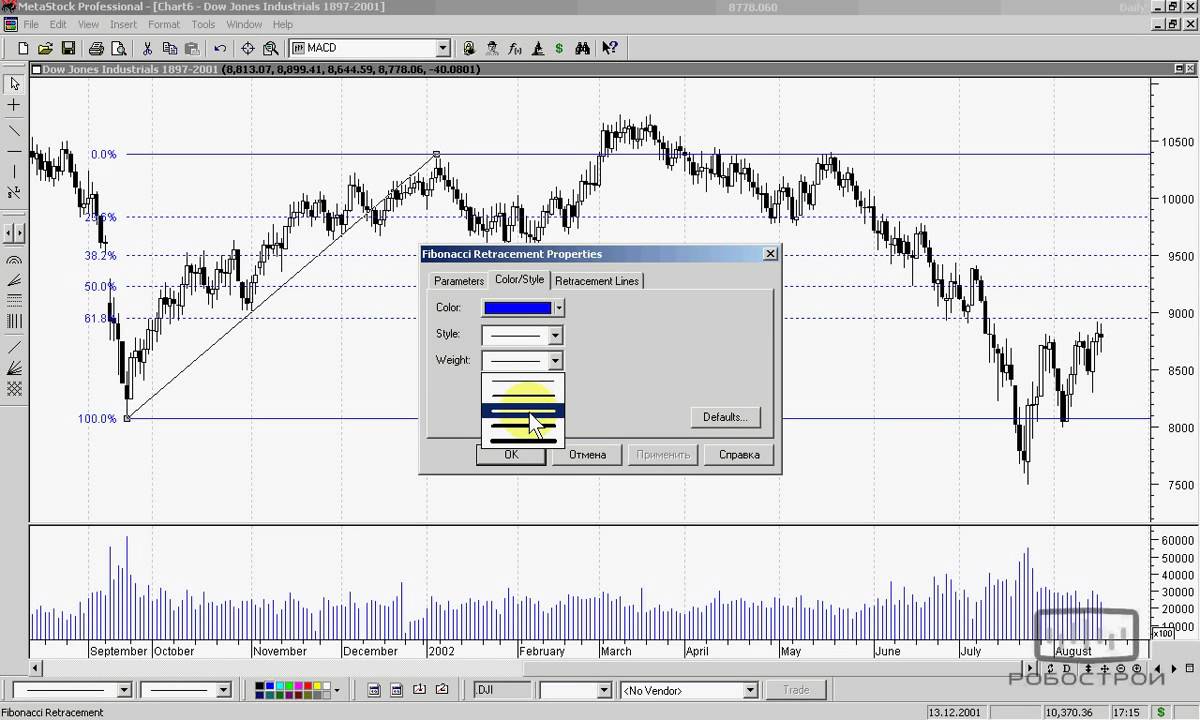Select the S/L regression line tool
1200x720 pixels.
pos(14,192)
